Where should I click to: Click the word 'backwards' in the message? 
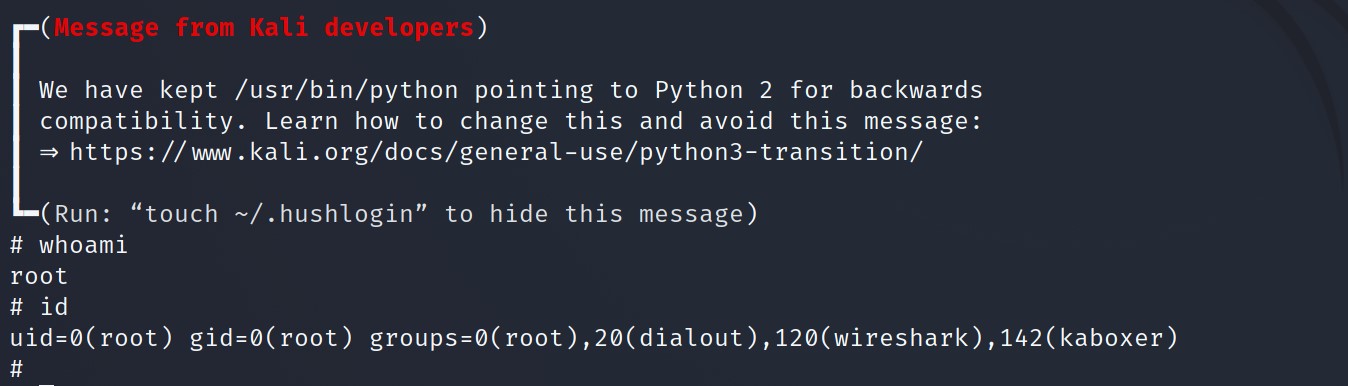coord(917,91)
